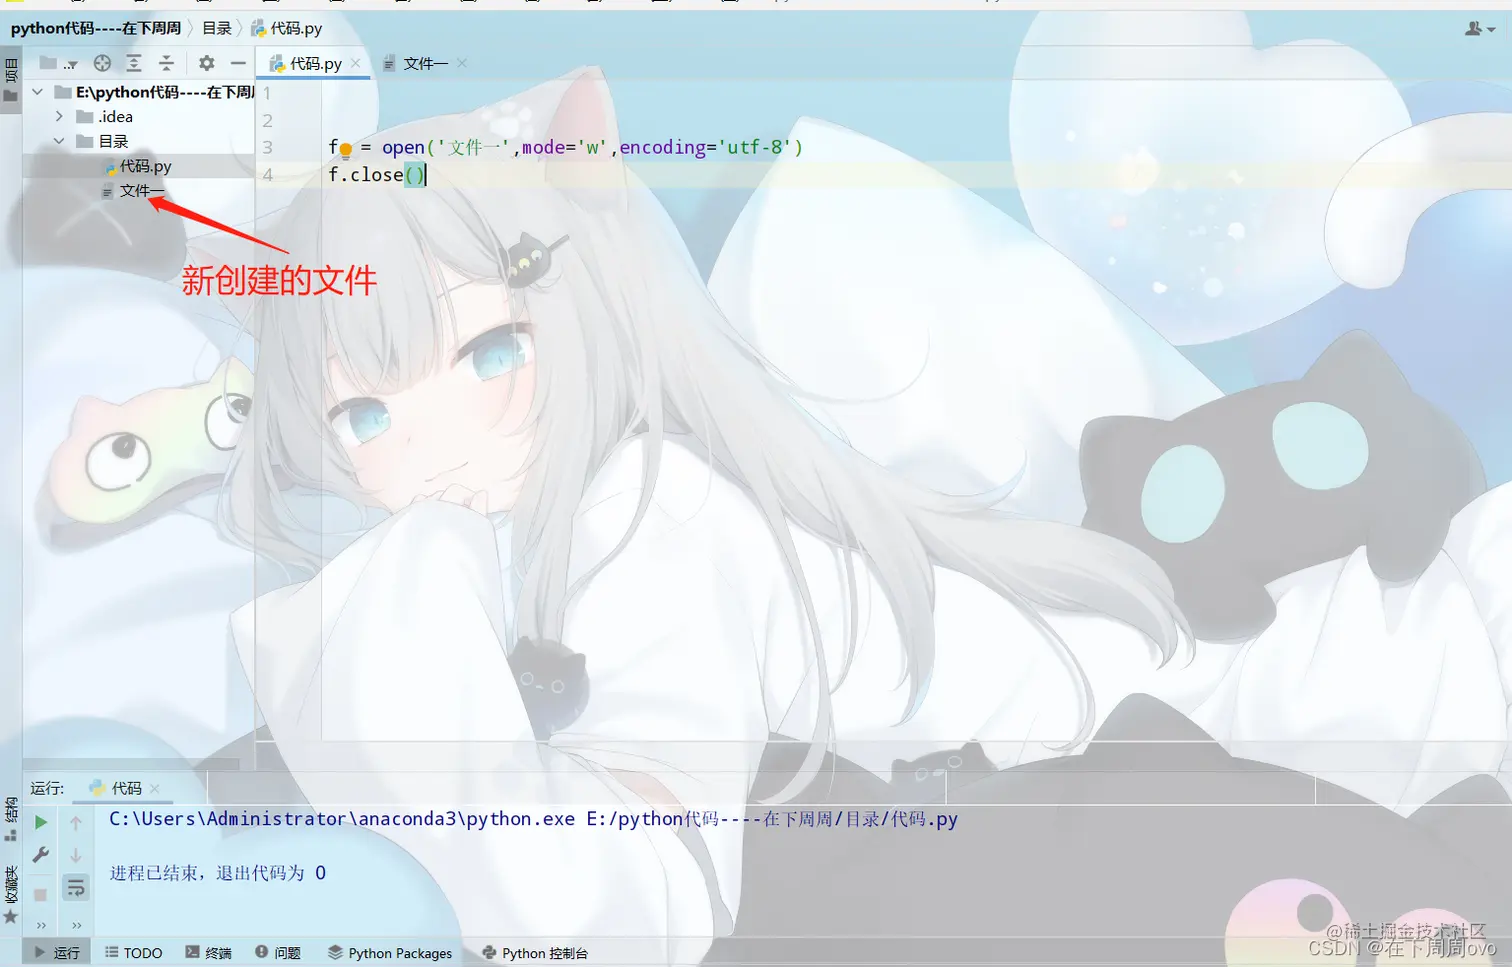Toggle soft-wrap in the run console

tap(76, 888)
